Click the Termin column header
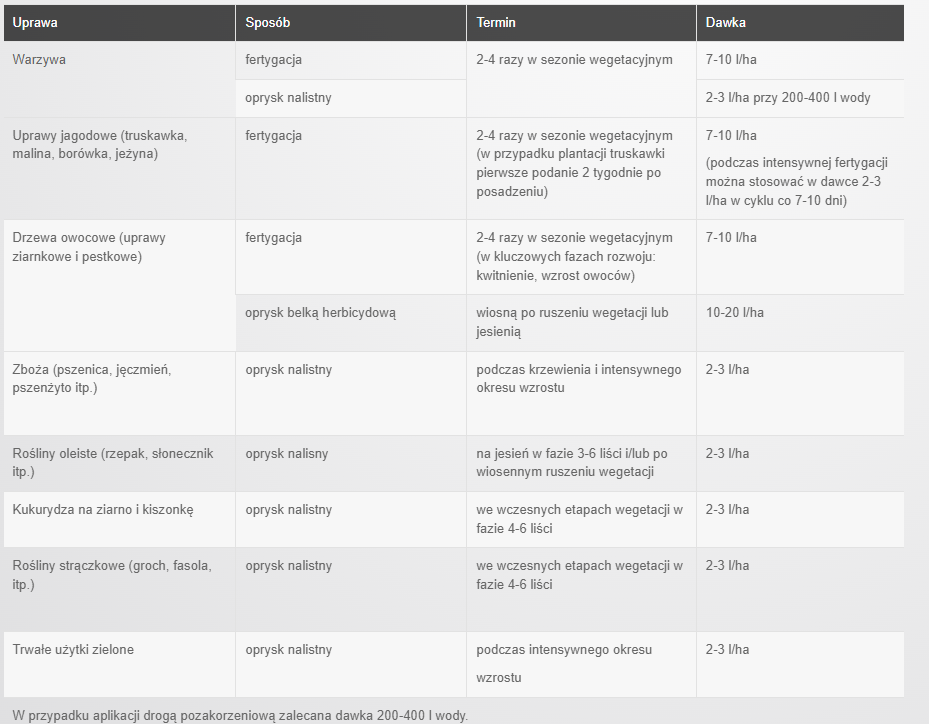Viewport: 929px width, 724px height. tap(581, 23)
